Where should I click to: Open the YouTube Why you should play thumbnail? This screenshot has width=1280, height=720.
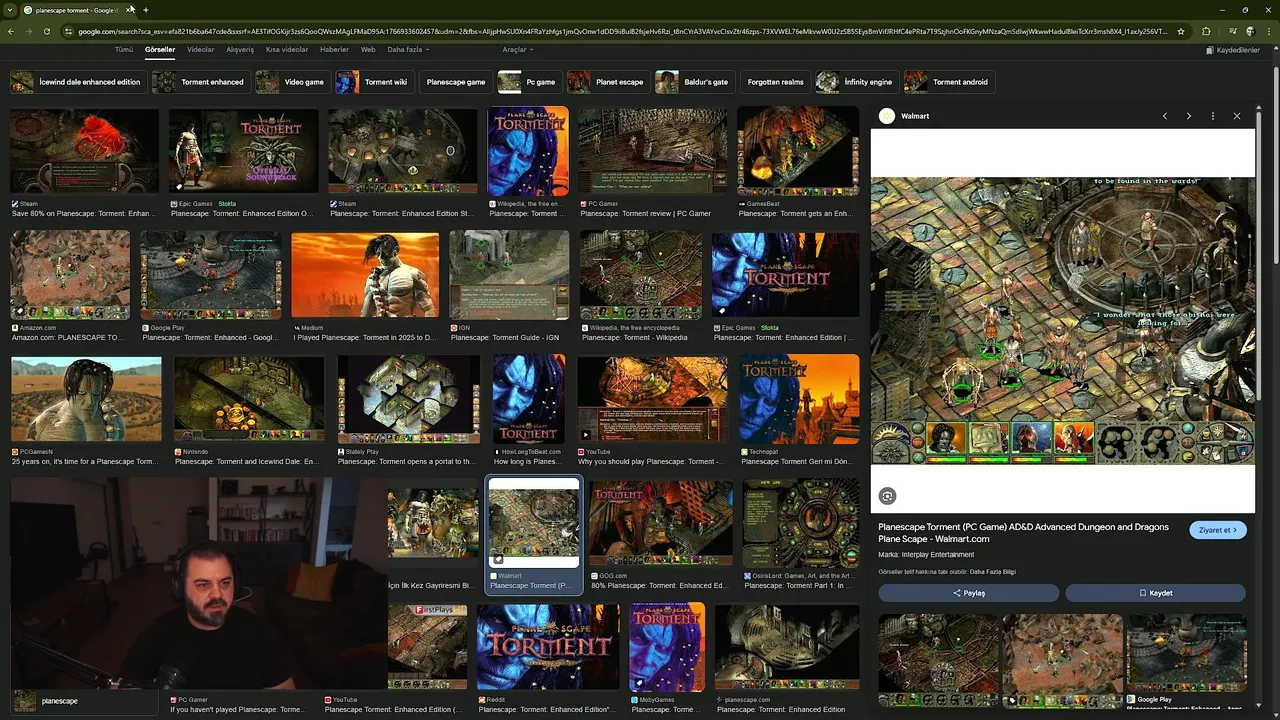coord(652,399)
